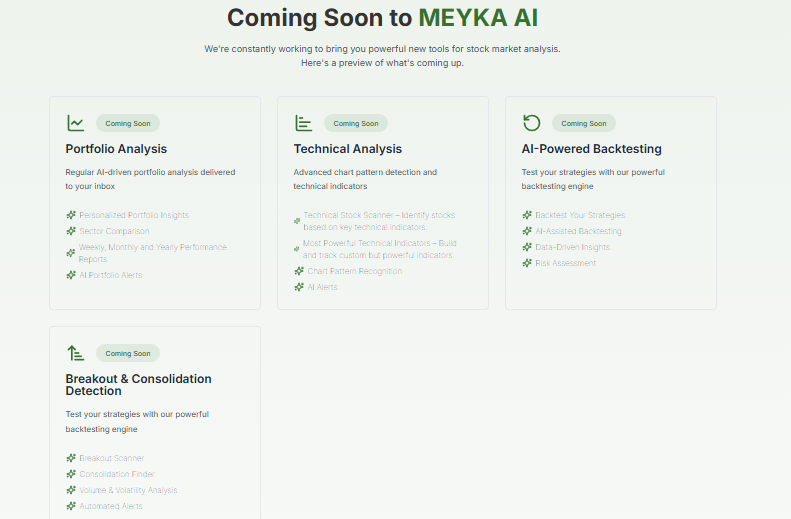Open the AI-Powered Backtesting heading
791x519 pixels.
click(591, 149)
